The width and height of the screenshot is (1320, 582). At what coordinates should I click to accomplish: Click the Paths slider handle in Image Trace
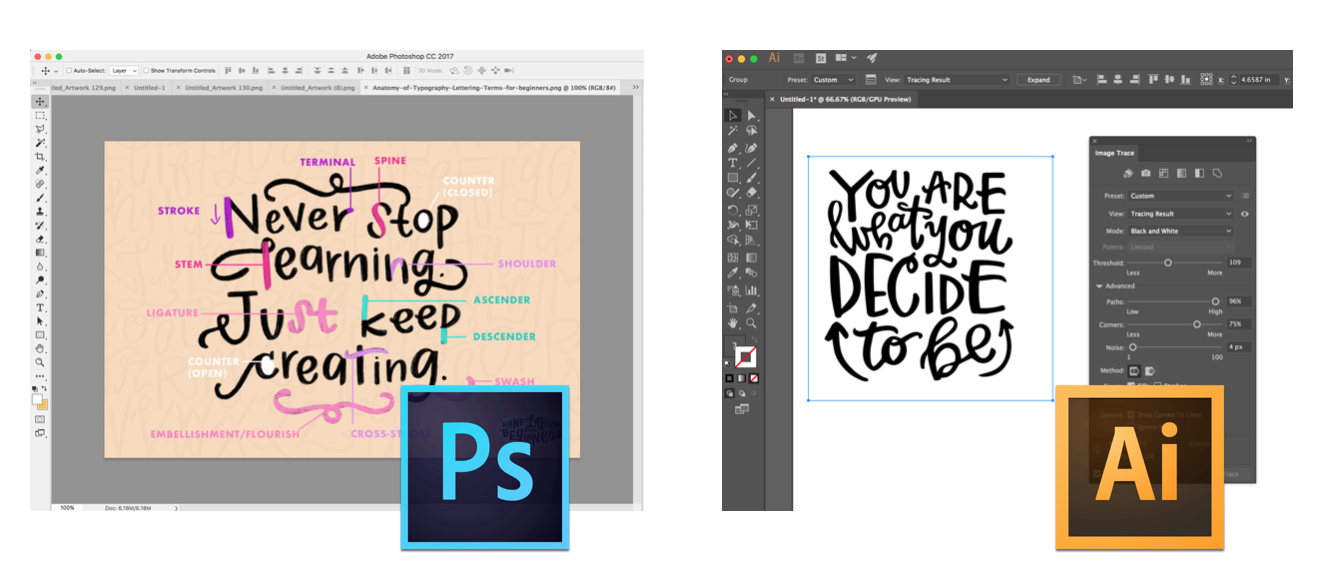click(x=1216, y=301)
